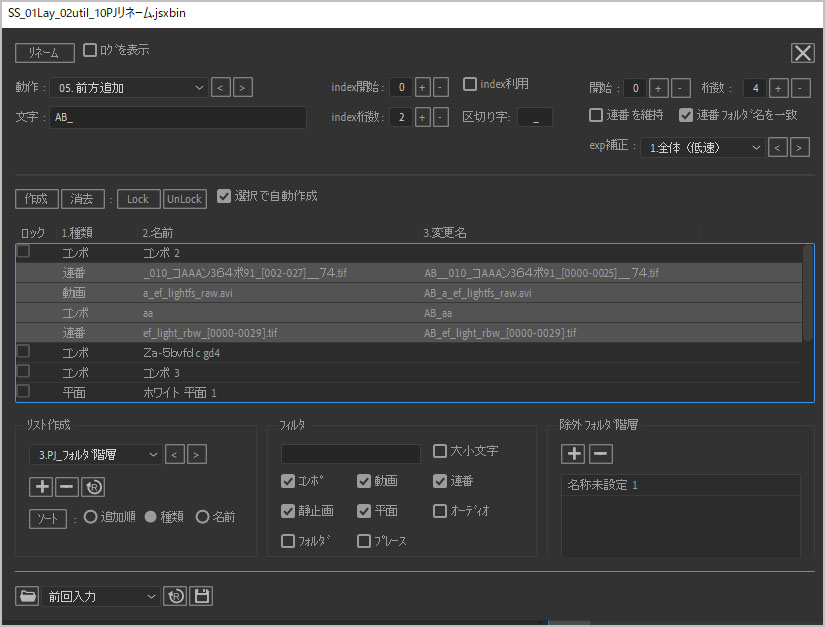The height and width of the screenshot is (627, 825).
Task: Decrease 桁数 value with minus
Action: (800, 88)
